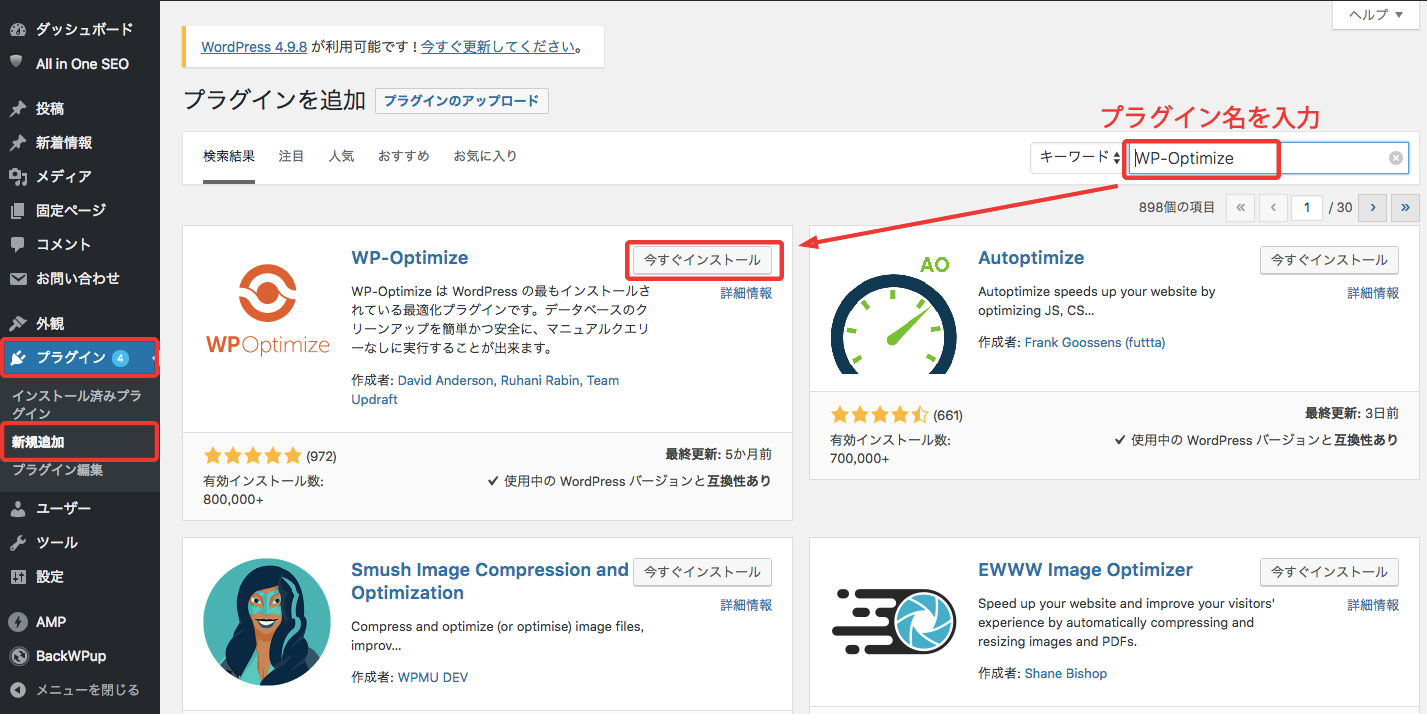Install the WP-Optimize plugin now
The image size is (1427, 714).
click(702, 260)
